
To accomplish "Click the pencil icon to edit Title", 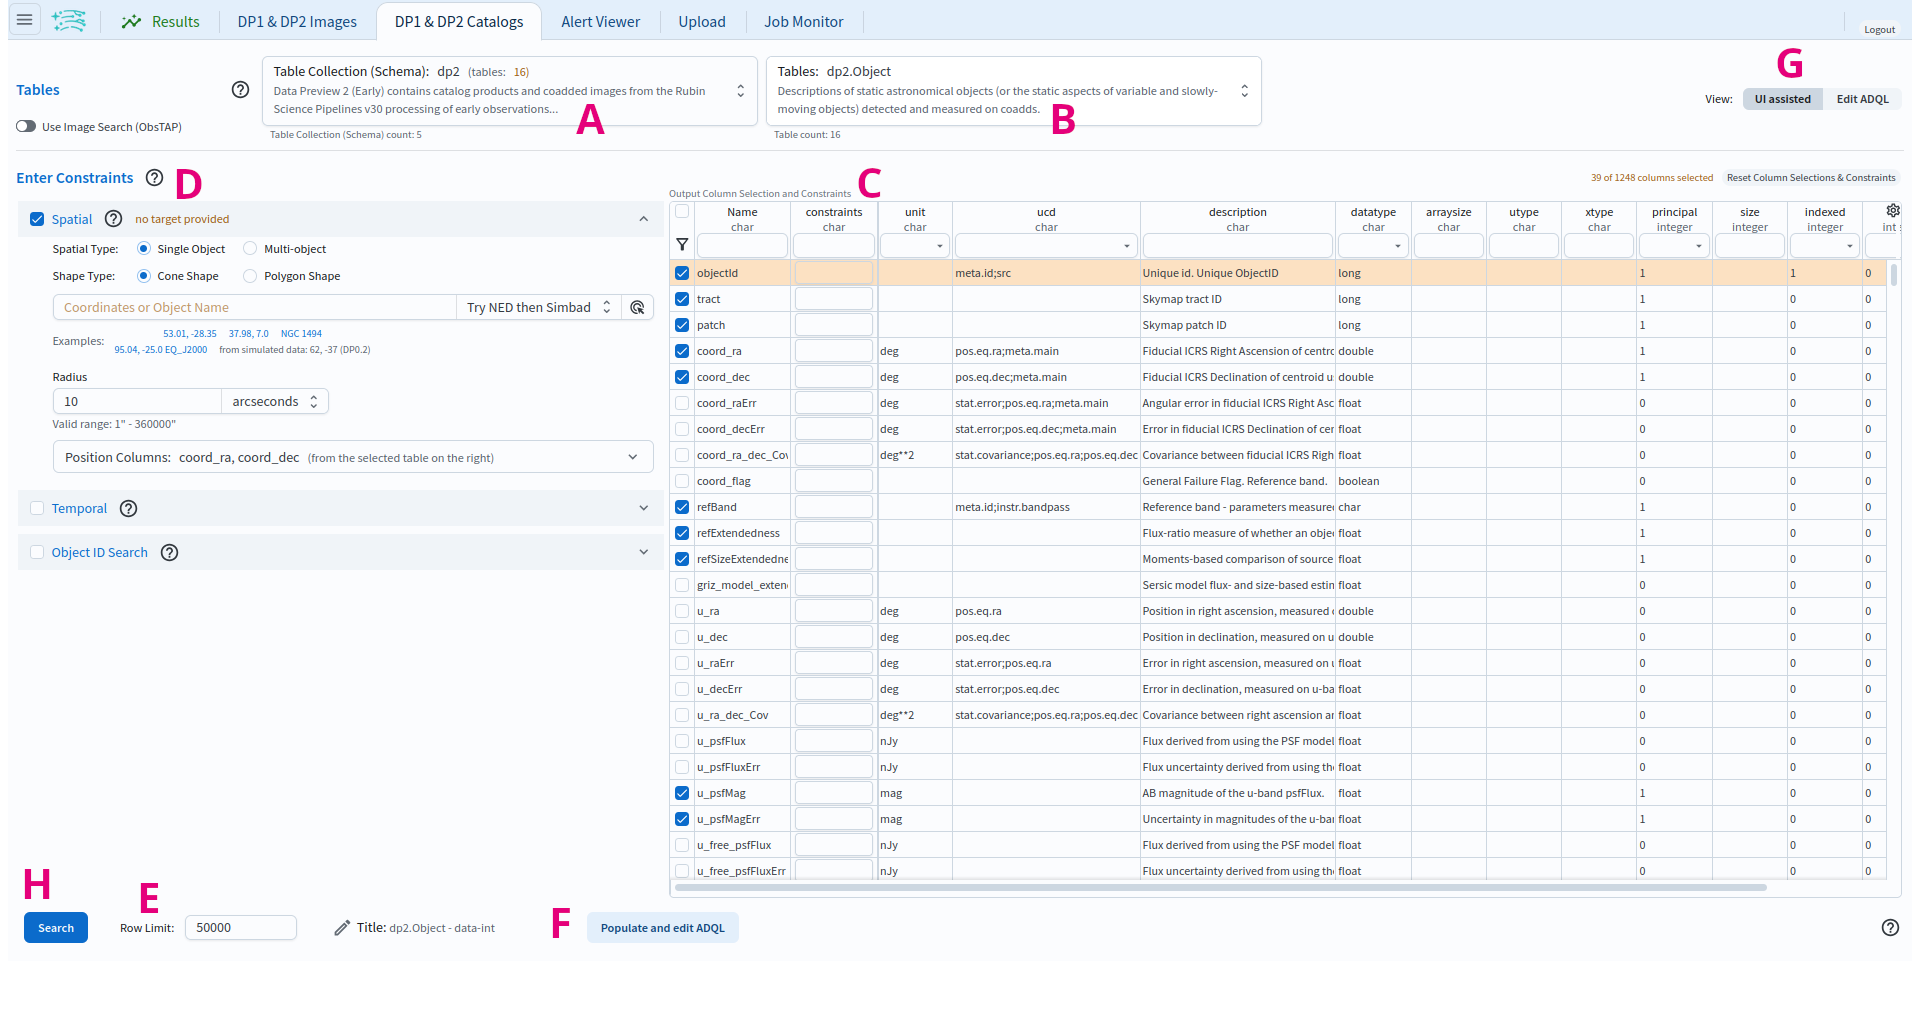I will click(342, 928).
